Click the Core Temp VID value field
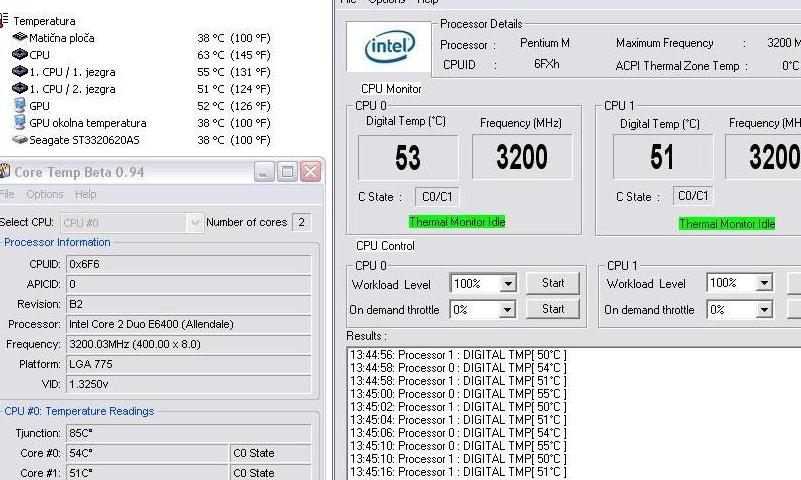This screenshot has width=801, height=480. click(x=188, y=384)
